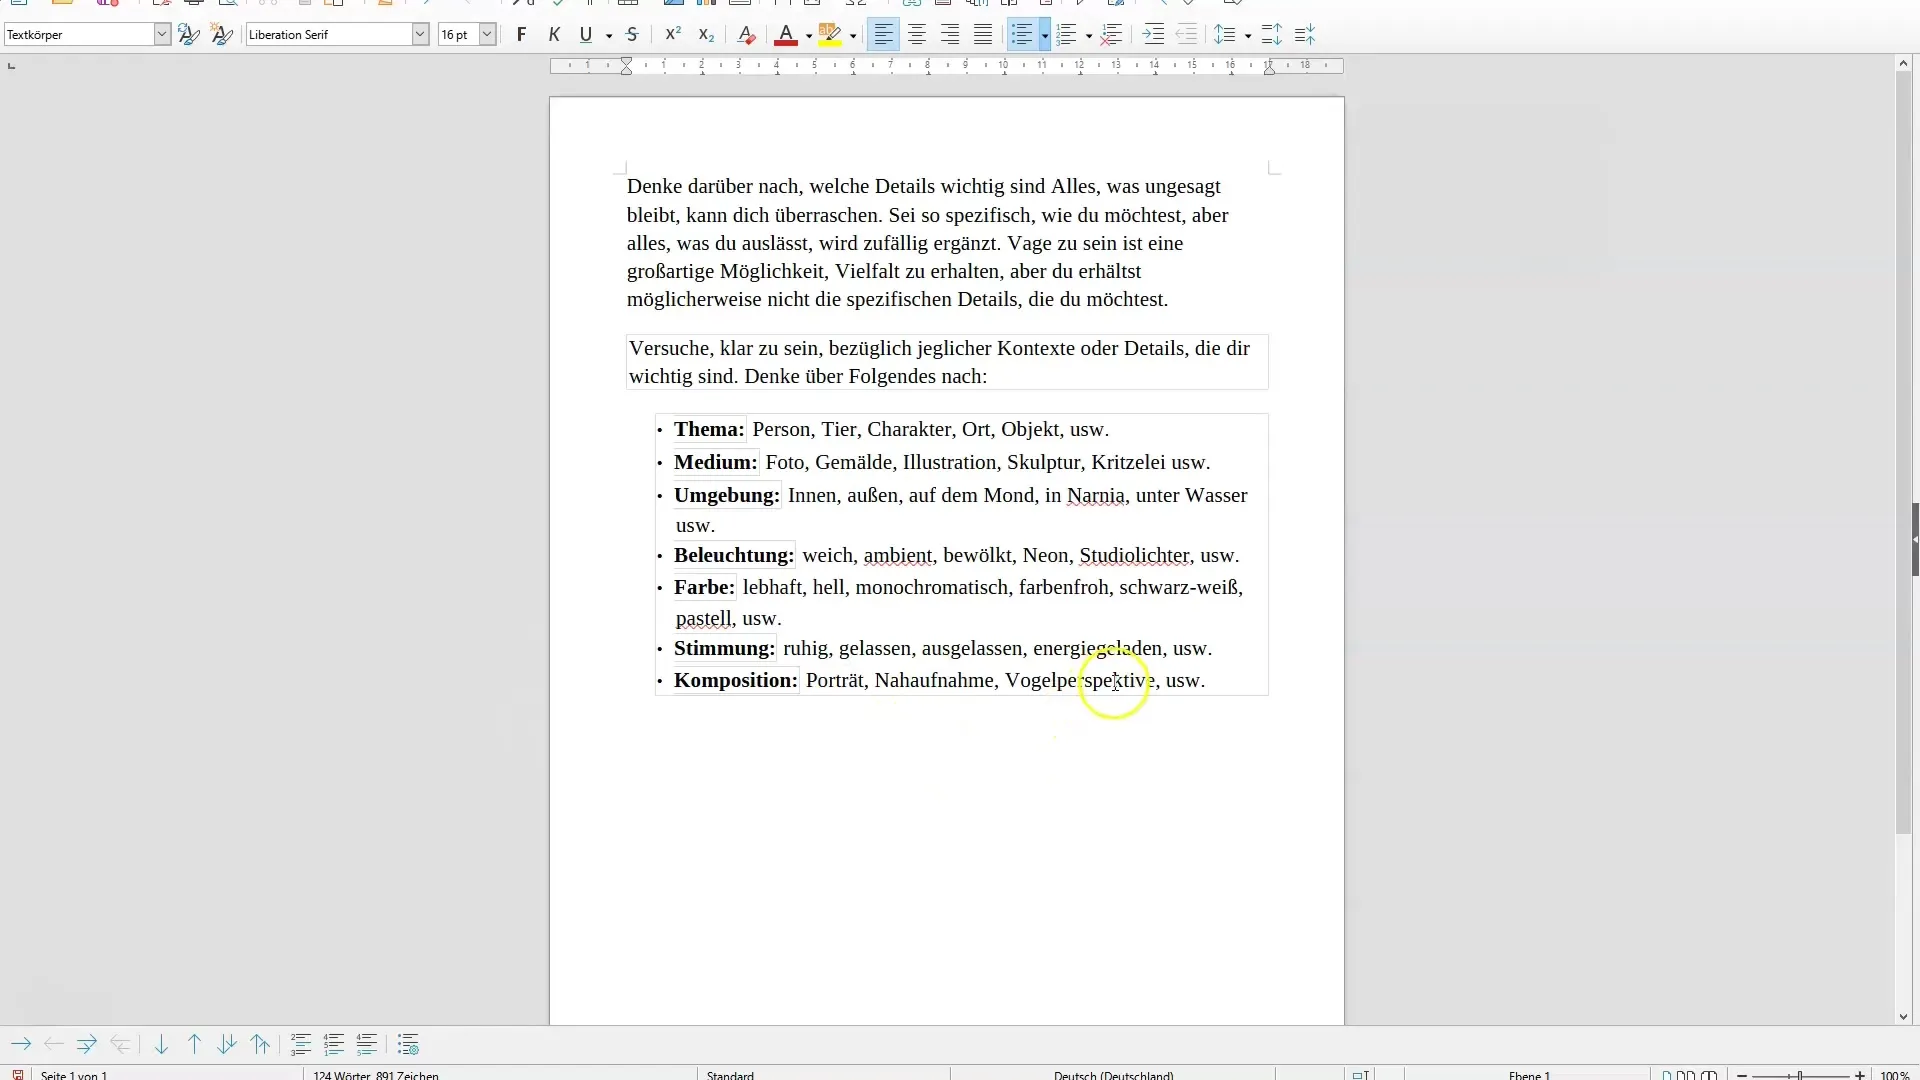Select Subscript formatting icon
This screenshot has height=1080, width=1920.
click(x=705, y=34)
